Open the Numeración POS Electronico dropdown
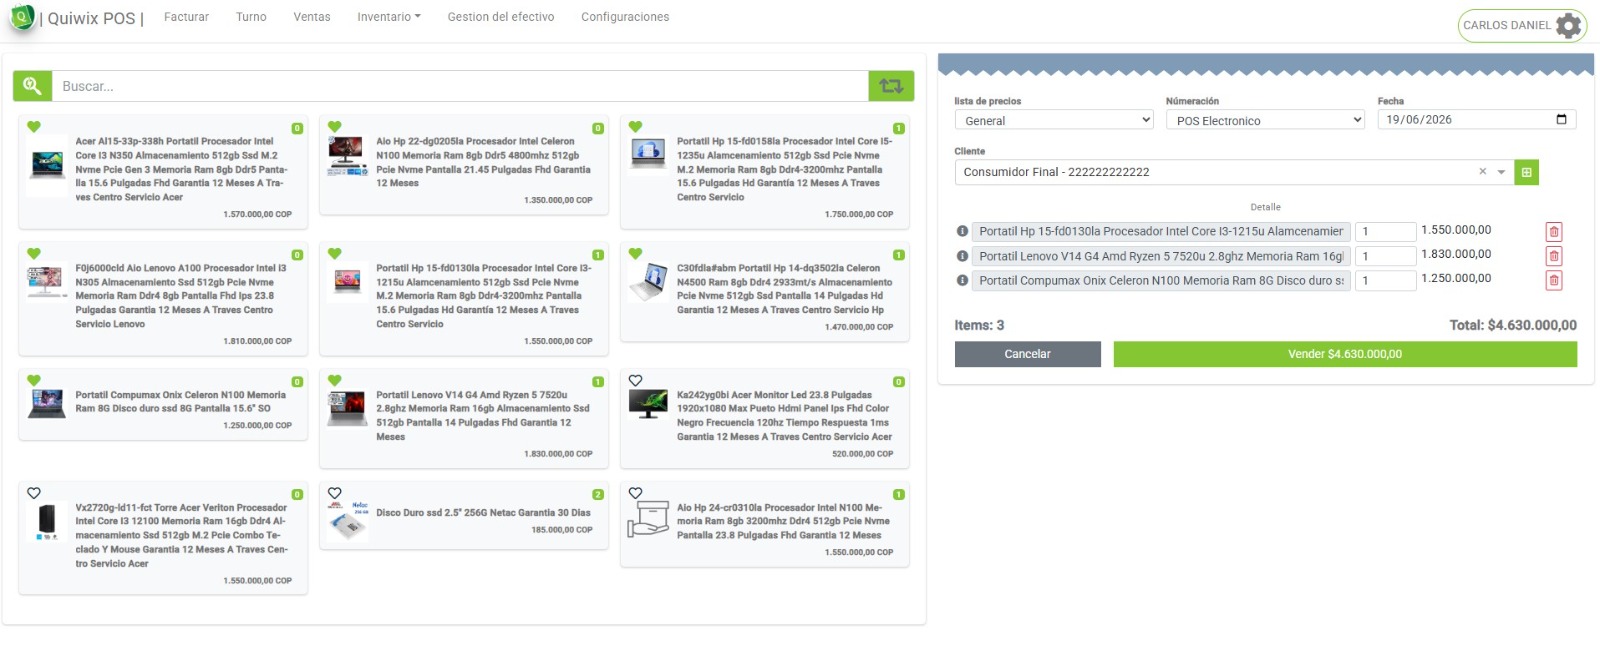The height and width of the screenshot is (646, 1600). click(1266, 120)
